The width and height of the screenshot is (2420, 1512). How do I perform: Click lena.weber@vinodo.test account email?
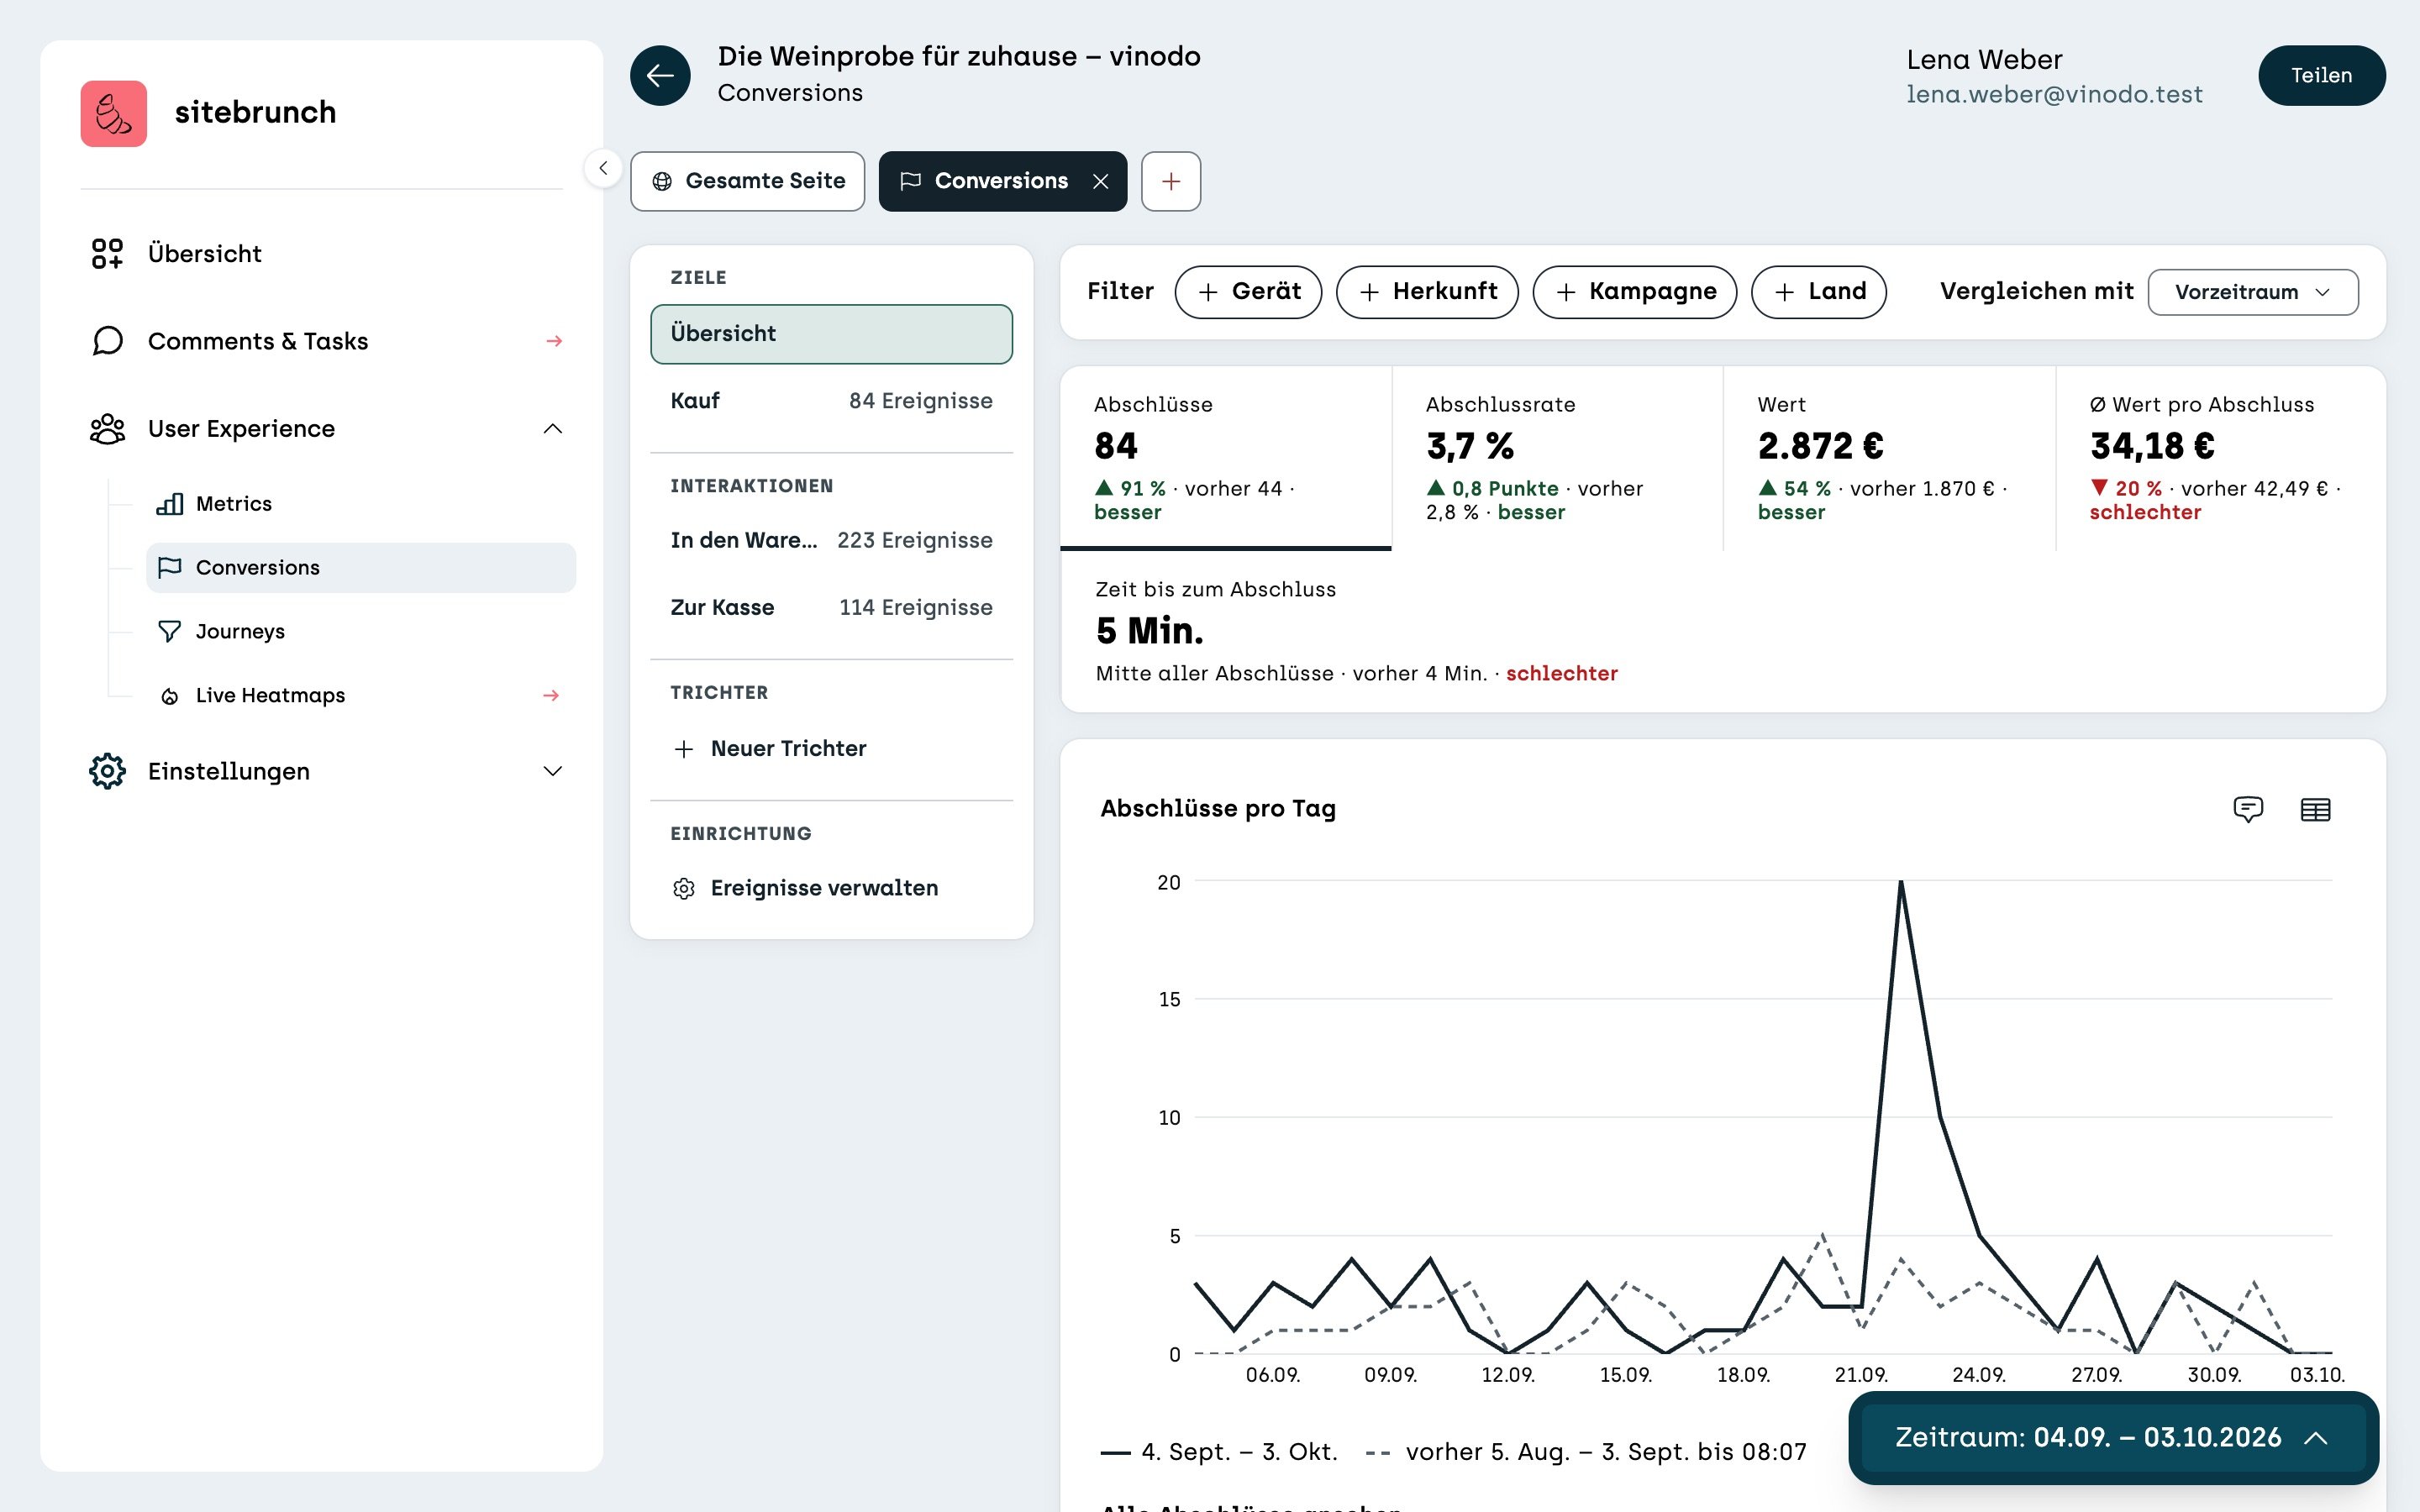tap(2054, 94)
